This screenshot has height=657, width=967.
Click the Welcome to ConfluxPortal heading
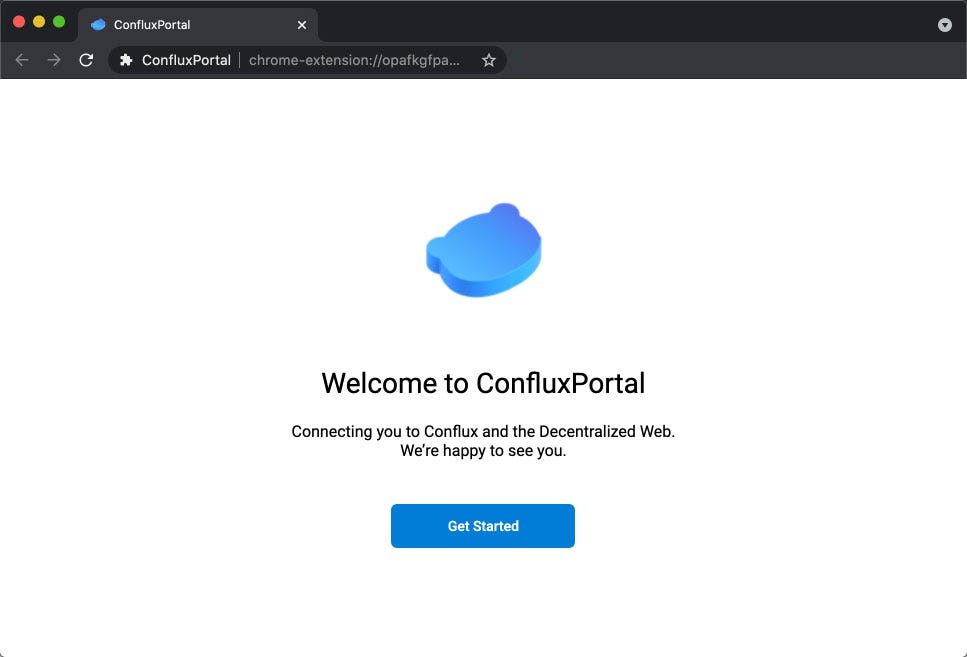pyautogui.click(x=483, y=383)
